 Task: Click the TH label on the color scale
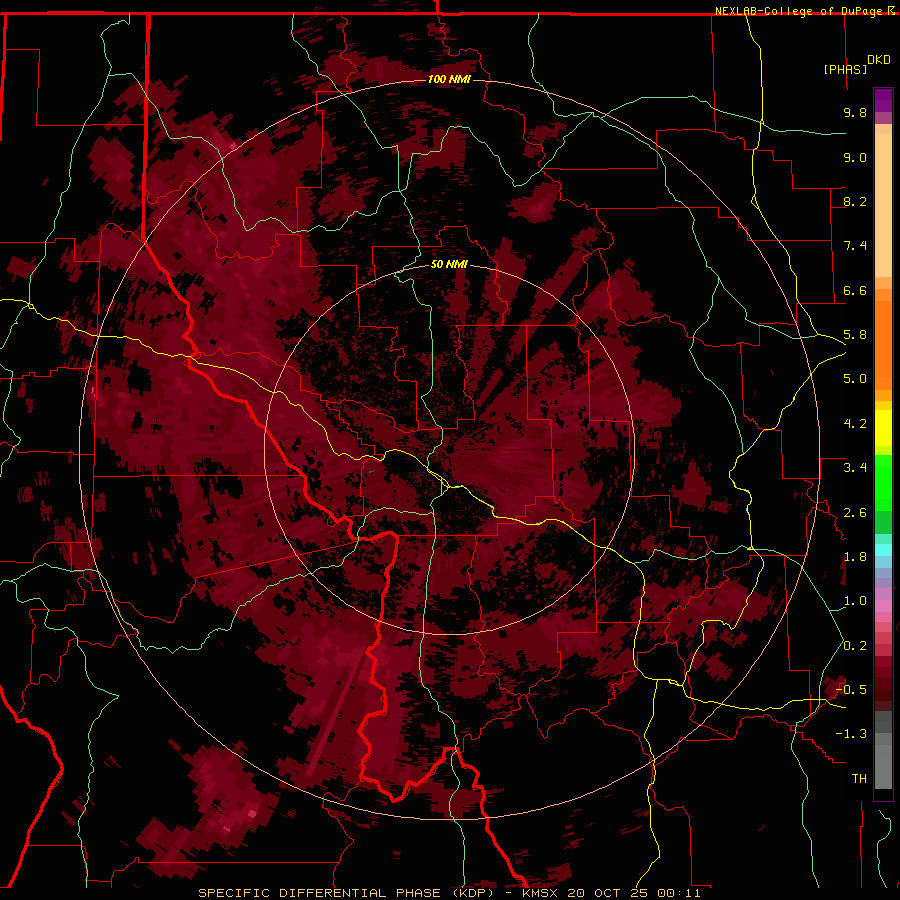point(859,779)
